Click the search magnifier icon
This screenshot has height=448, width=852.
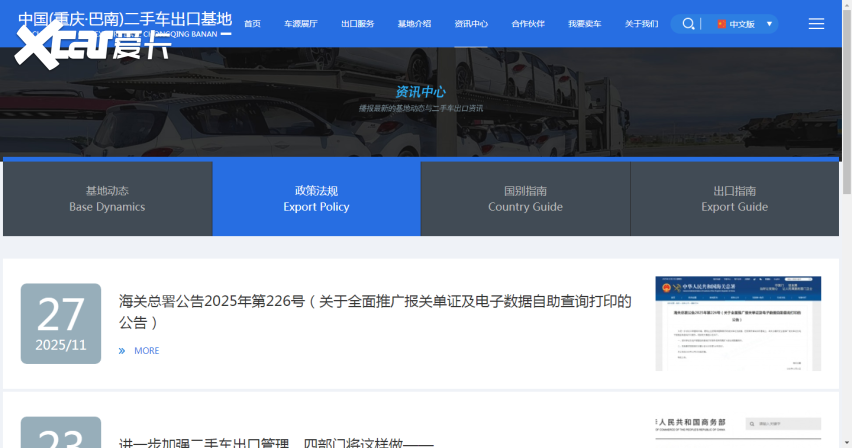(688, 24)
